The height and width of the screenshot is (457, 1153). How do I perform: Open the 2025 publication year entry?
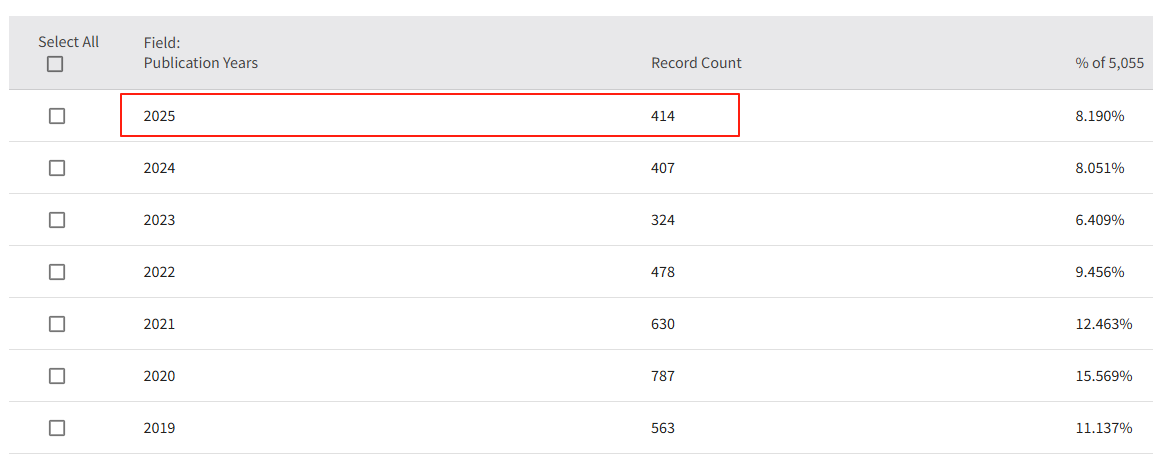(x=159, y=116)
